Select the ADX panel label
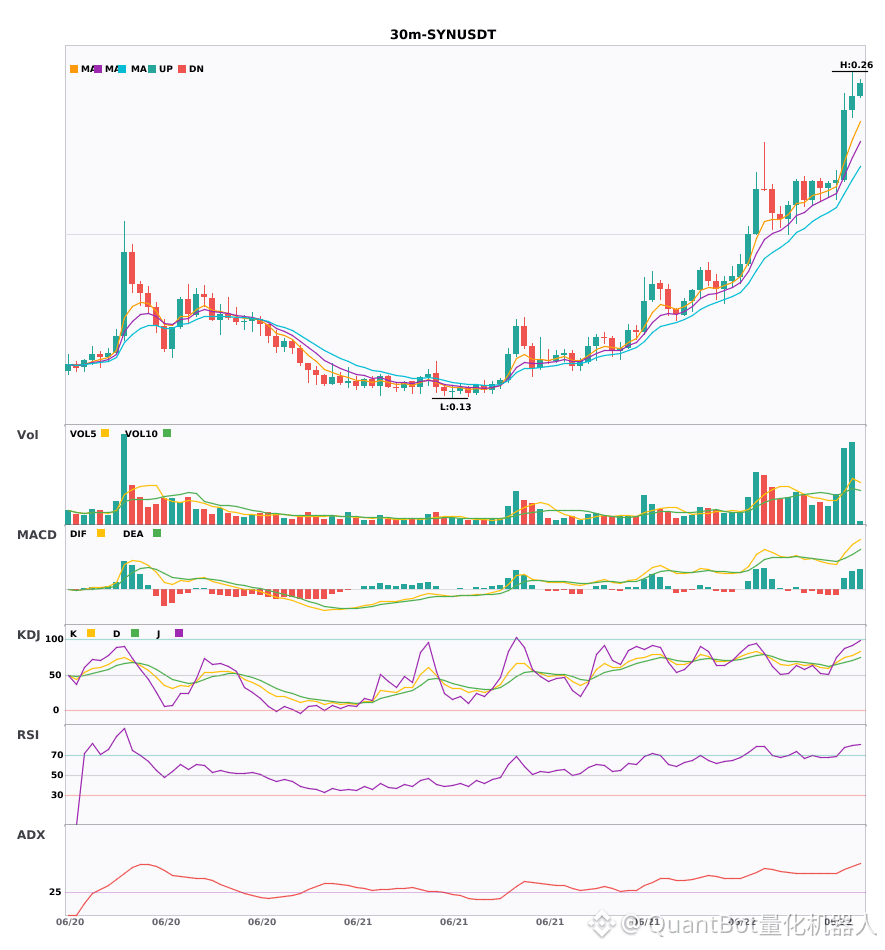The image size is (885, 950). coord(31,835)
